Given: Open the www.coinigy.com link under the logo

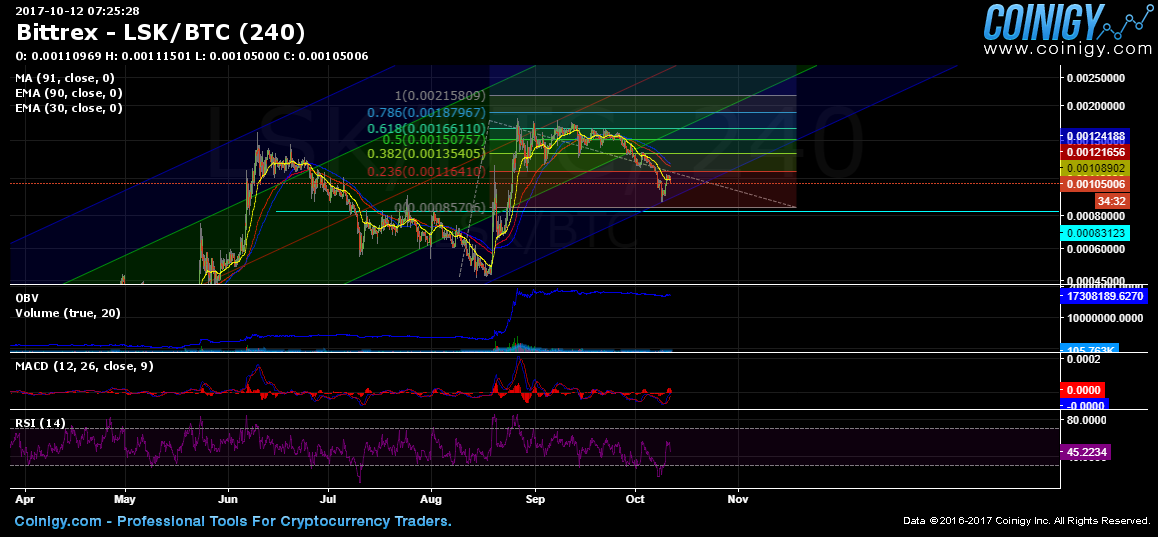Looking at the screenshot, I should [x=1068, y=49].
